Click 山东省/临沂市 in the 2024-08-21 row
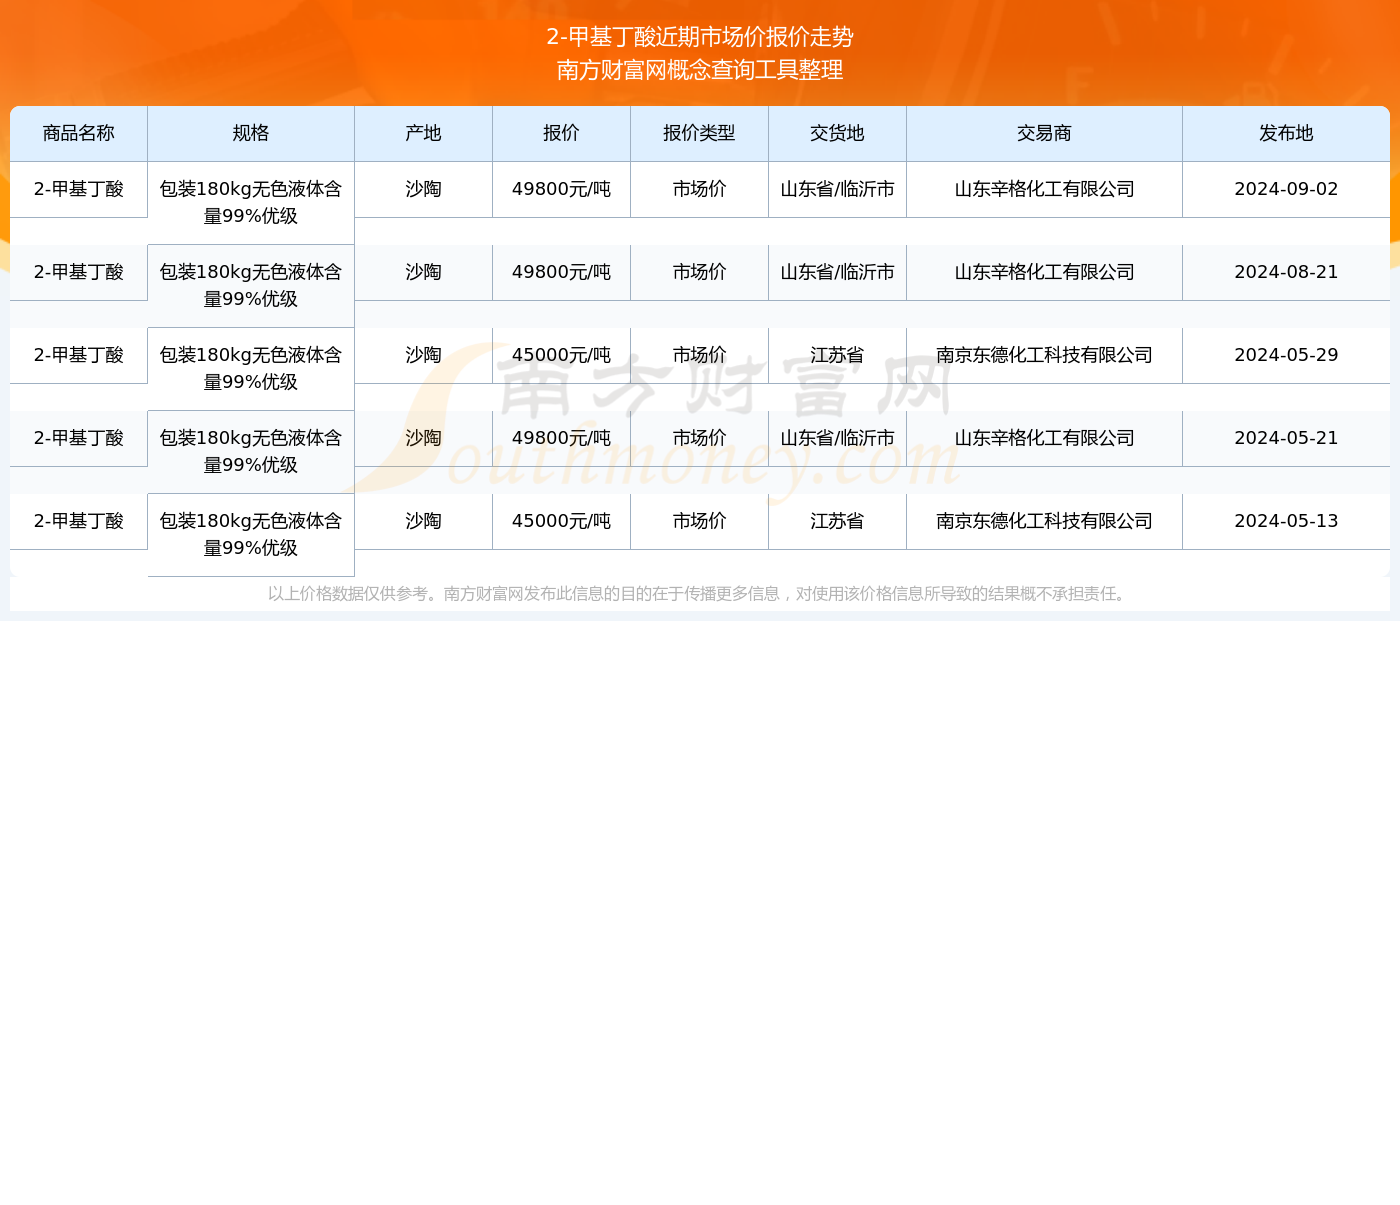Screen dimensions: 1400x1205 [x=838, y=272]
